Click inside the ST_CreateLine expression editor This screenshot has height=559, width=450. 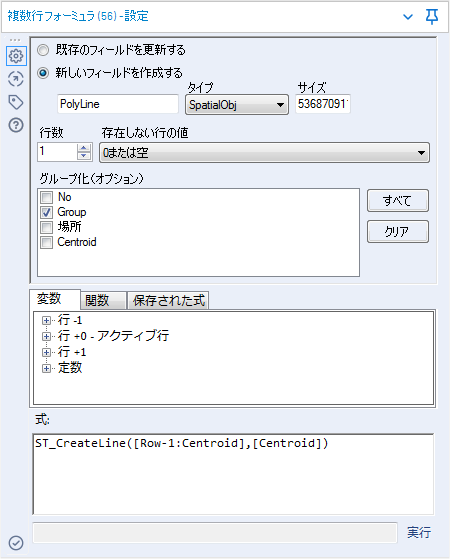[233, 474]
